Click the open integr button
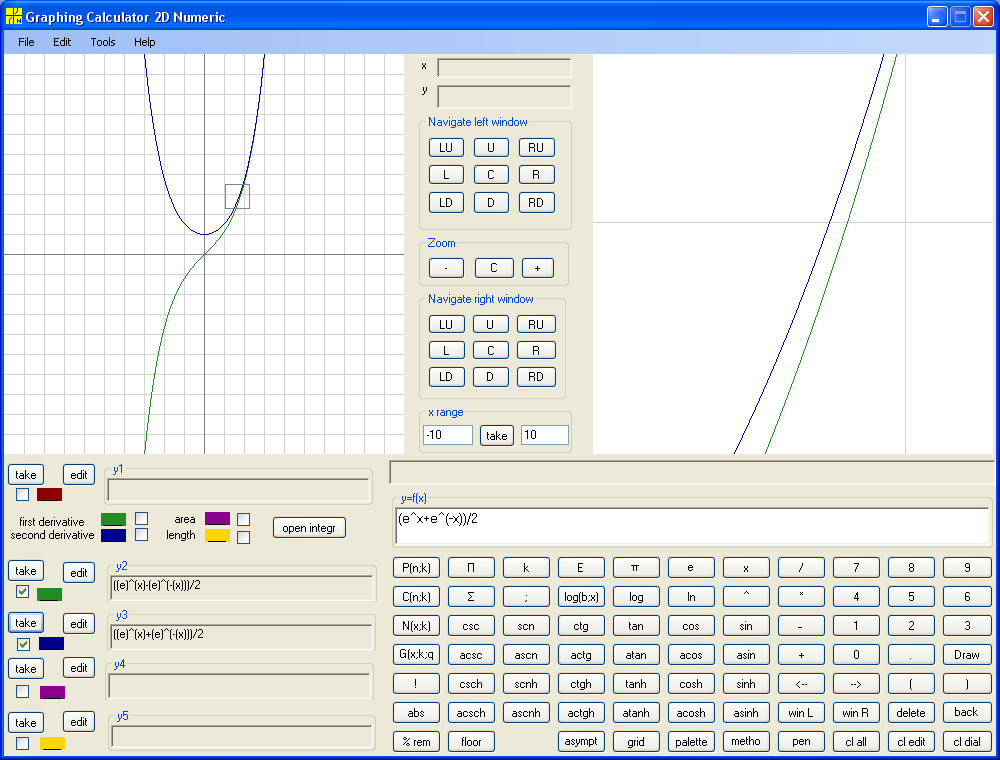Screen dimensions: 1000x760 [309, 528]
